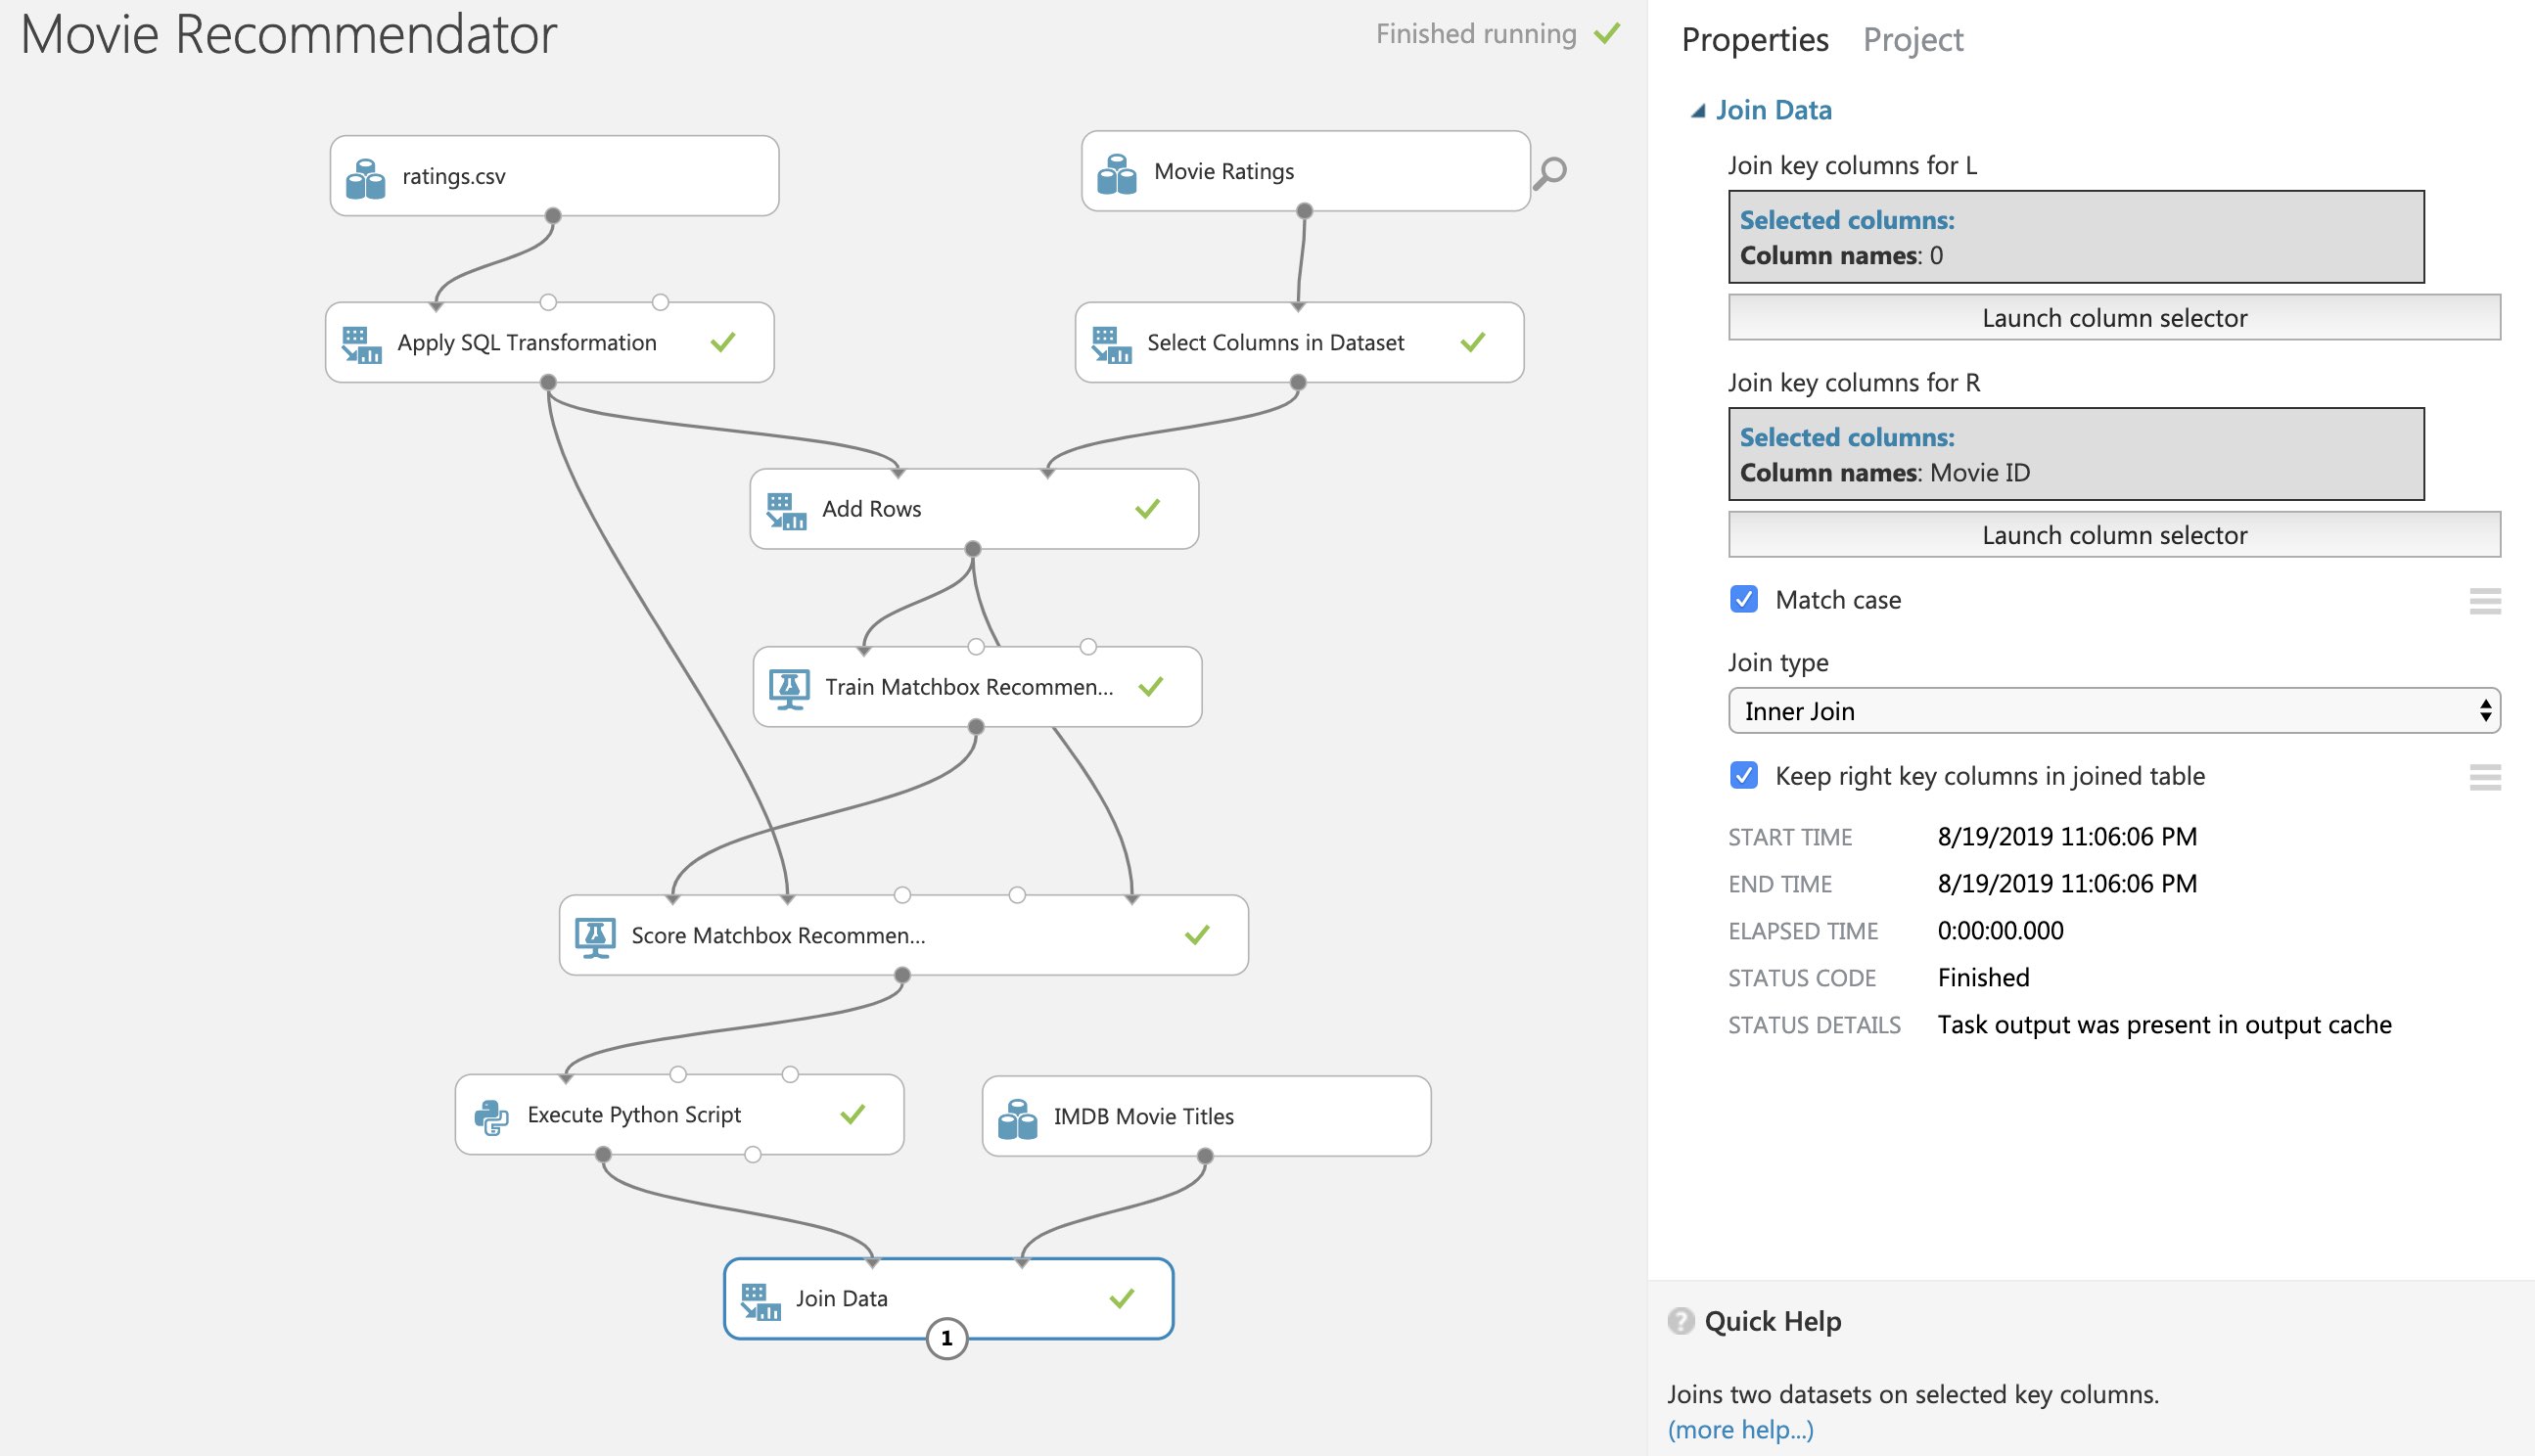
Task: Click the Quick Help question mark icon
Action: point(1680,1321)
